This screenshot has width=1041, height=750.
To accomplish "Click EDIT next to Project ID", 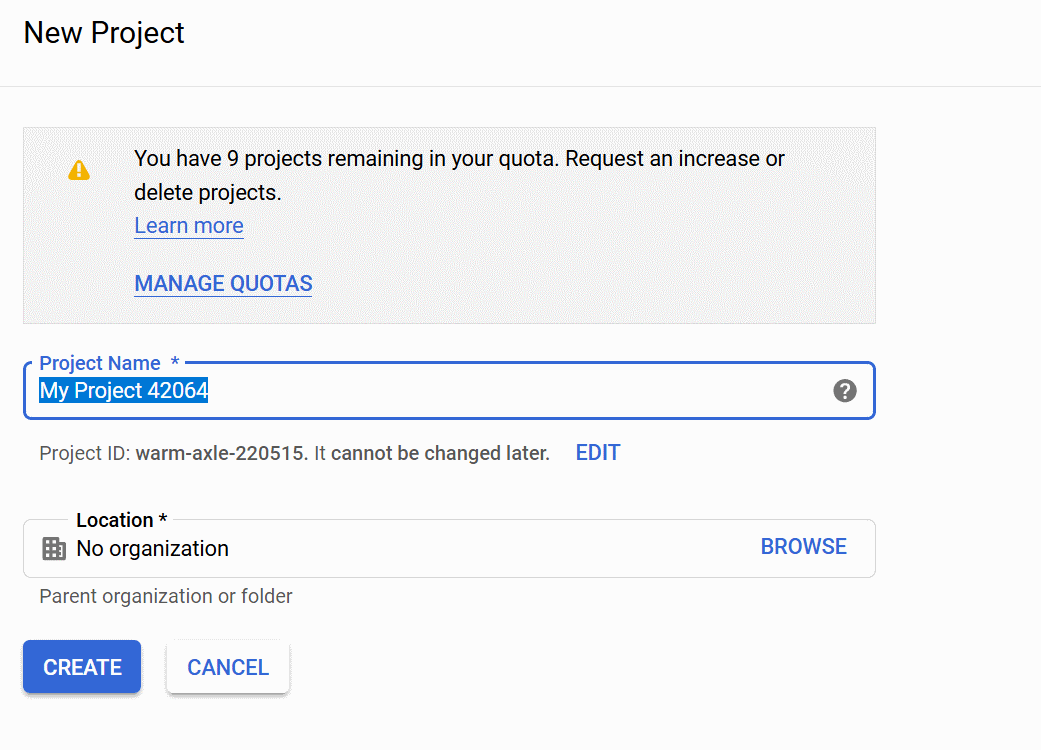I will click(x=598, y=453).
